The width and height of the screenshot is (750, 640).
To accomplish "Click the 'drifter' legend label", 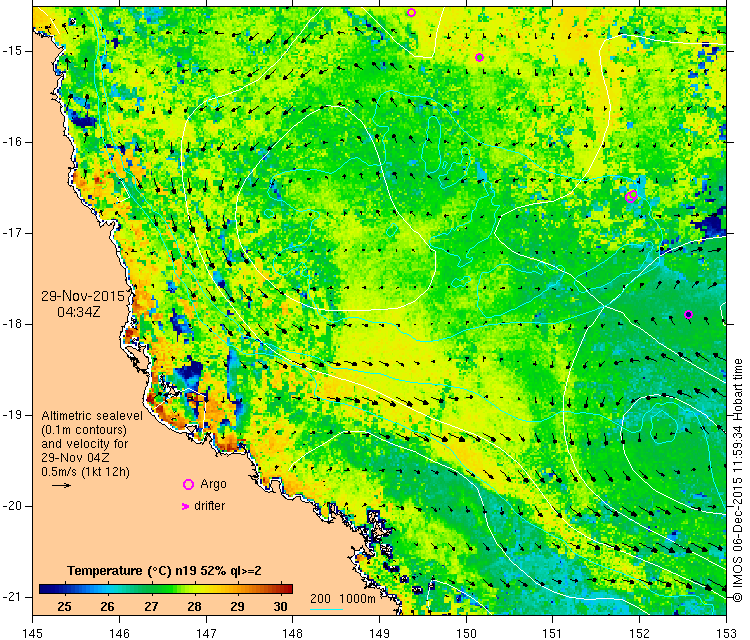I will (210, 506).
